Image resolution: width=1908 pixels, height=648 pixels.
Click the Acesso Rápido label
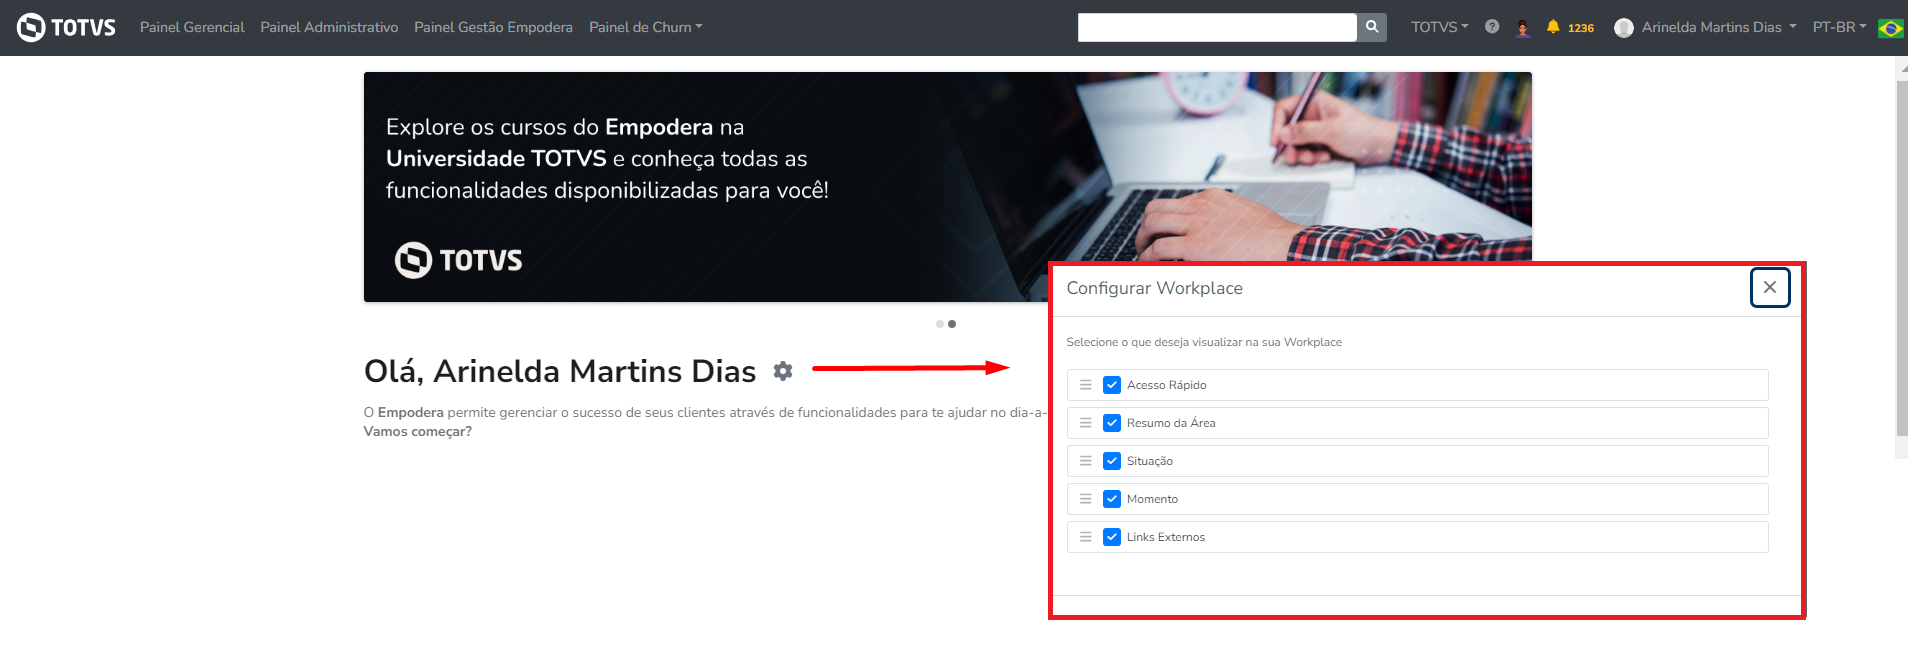pyautogui.click(x=1166, y=385)
